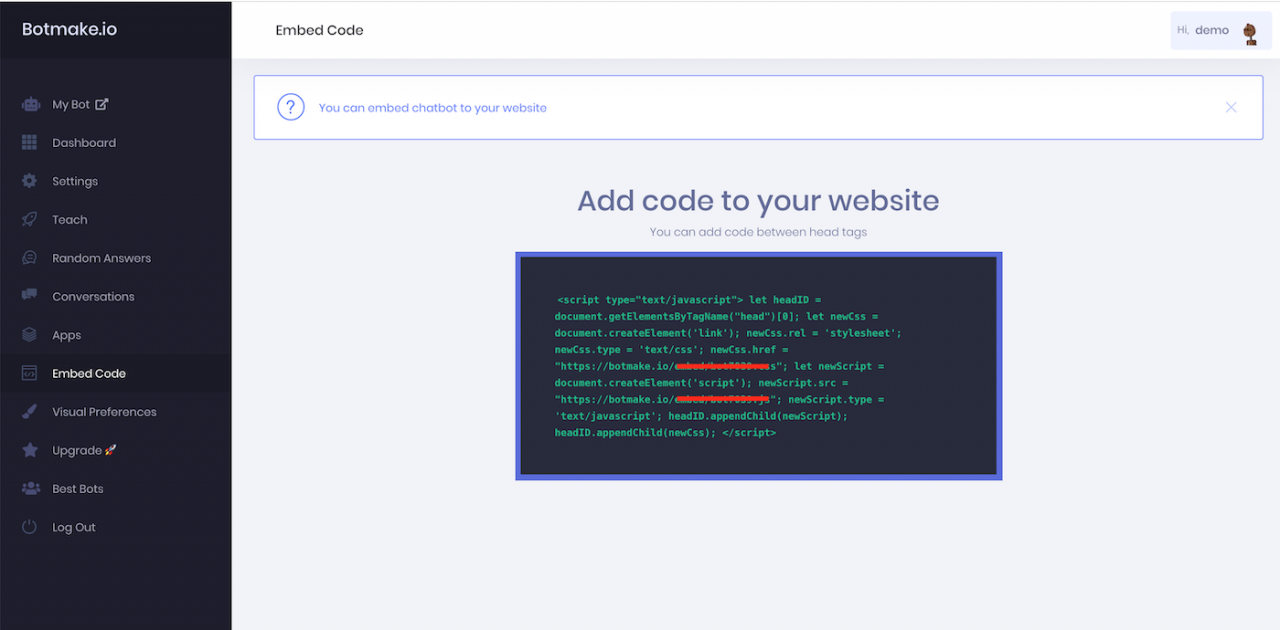Open Best Bots in the sidebar
The image size is (1280, 630).
click(x=116, y=489)
